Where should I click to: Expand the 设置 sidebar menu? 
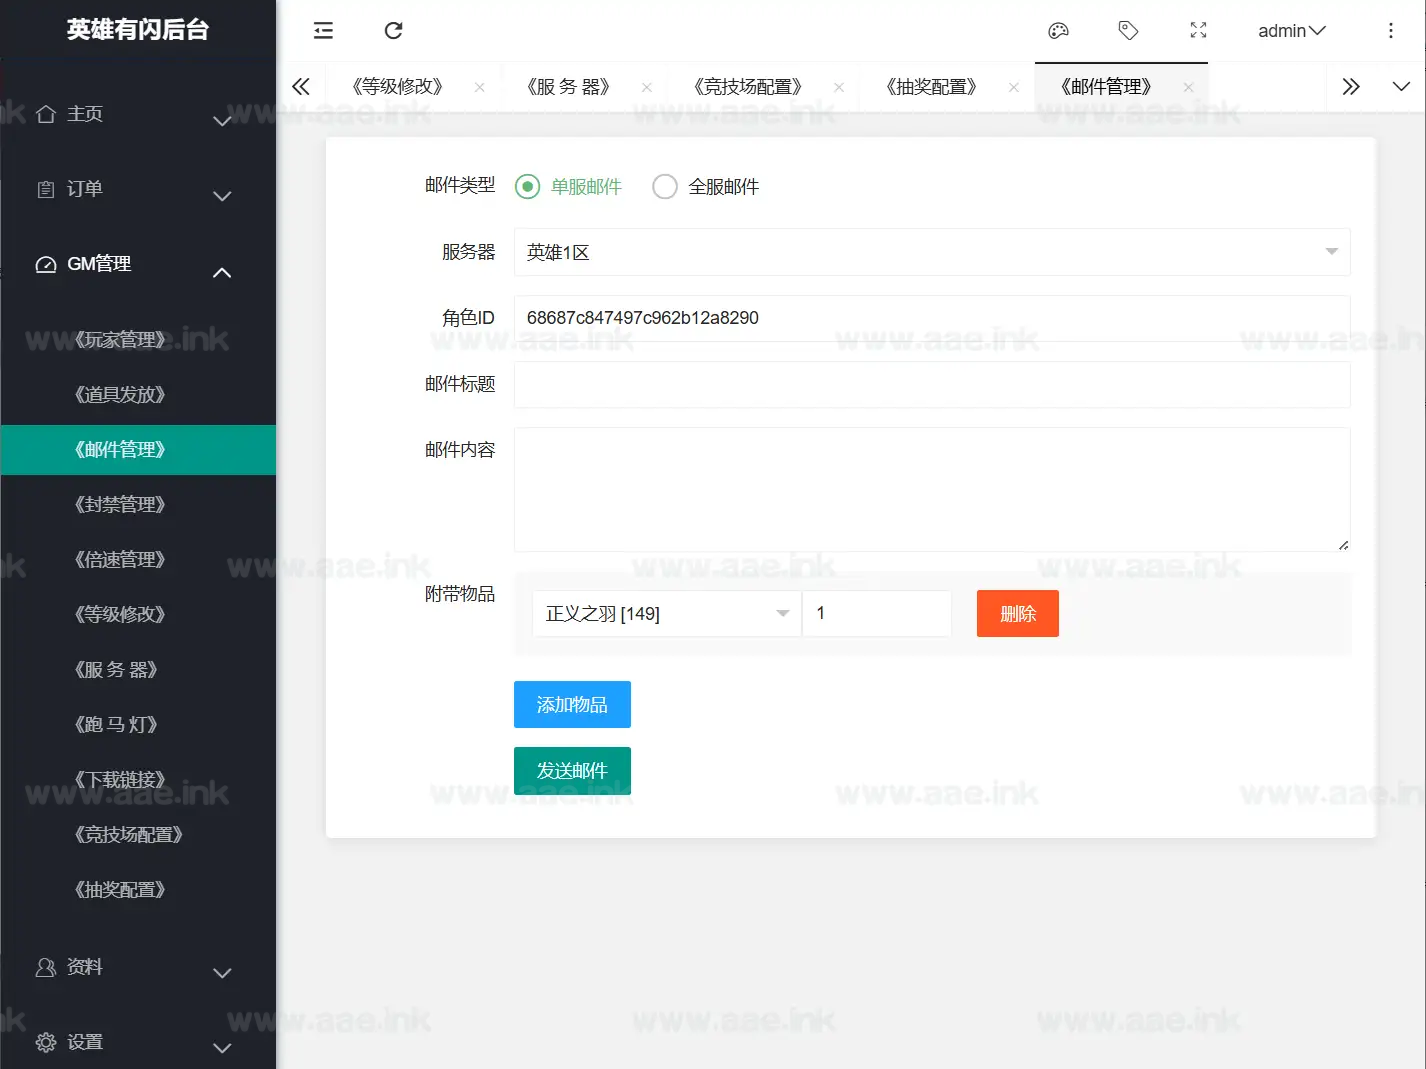coord(222,1048)
